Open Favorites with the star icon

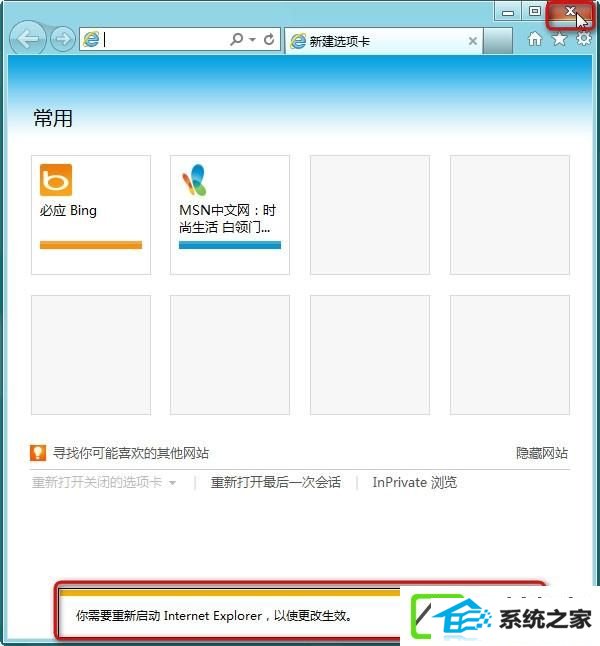click(559, 39)
